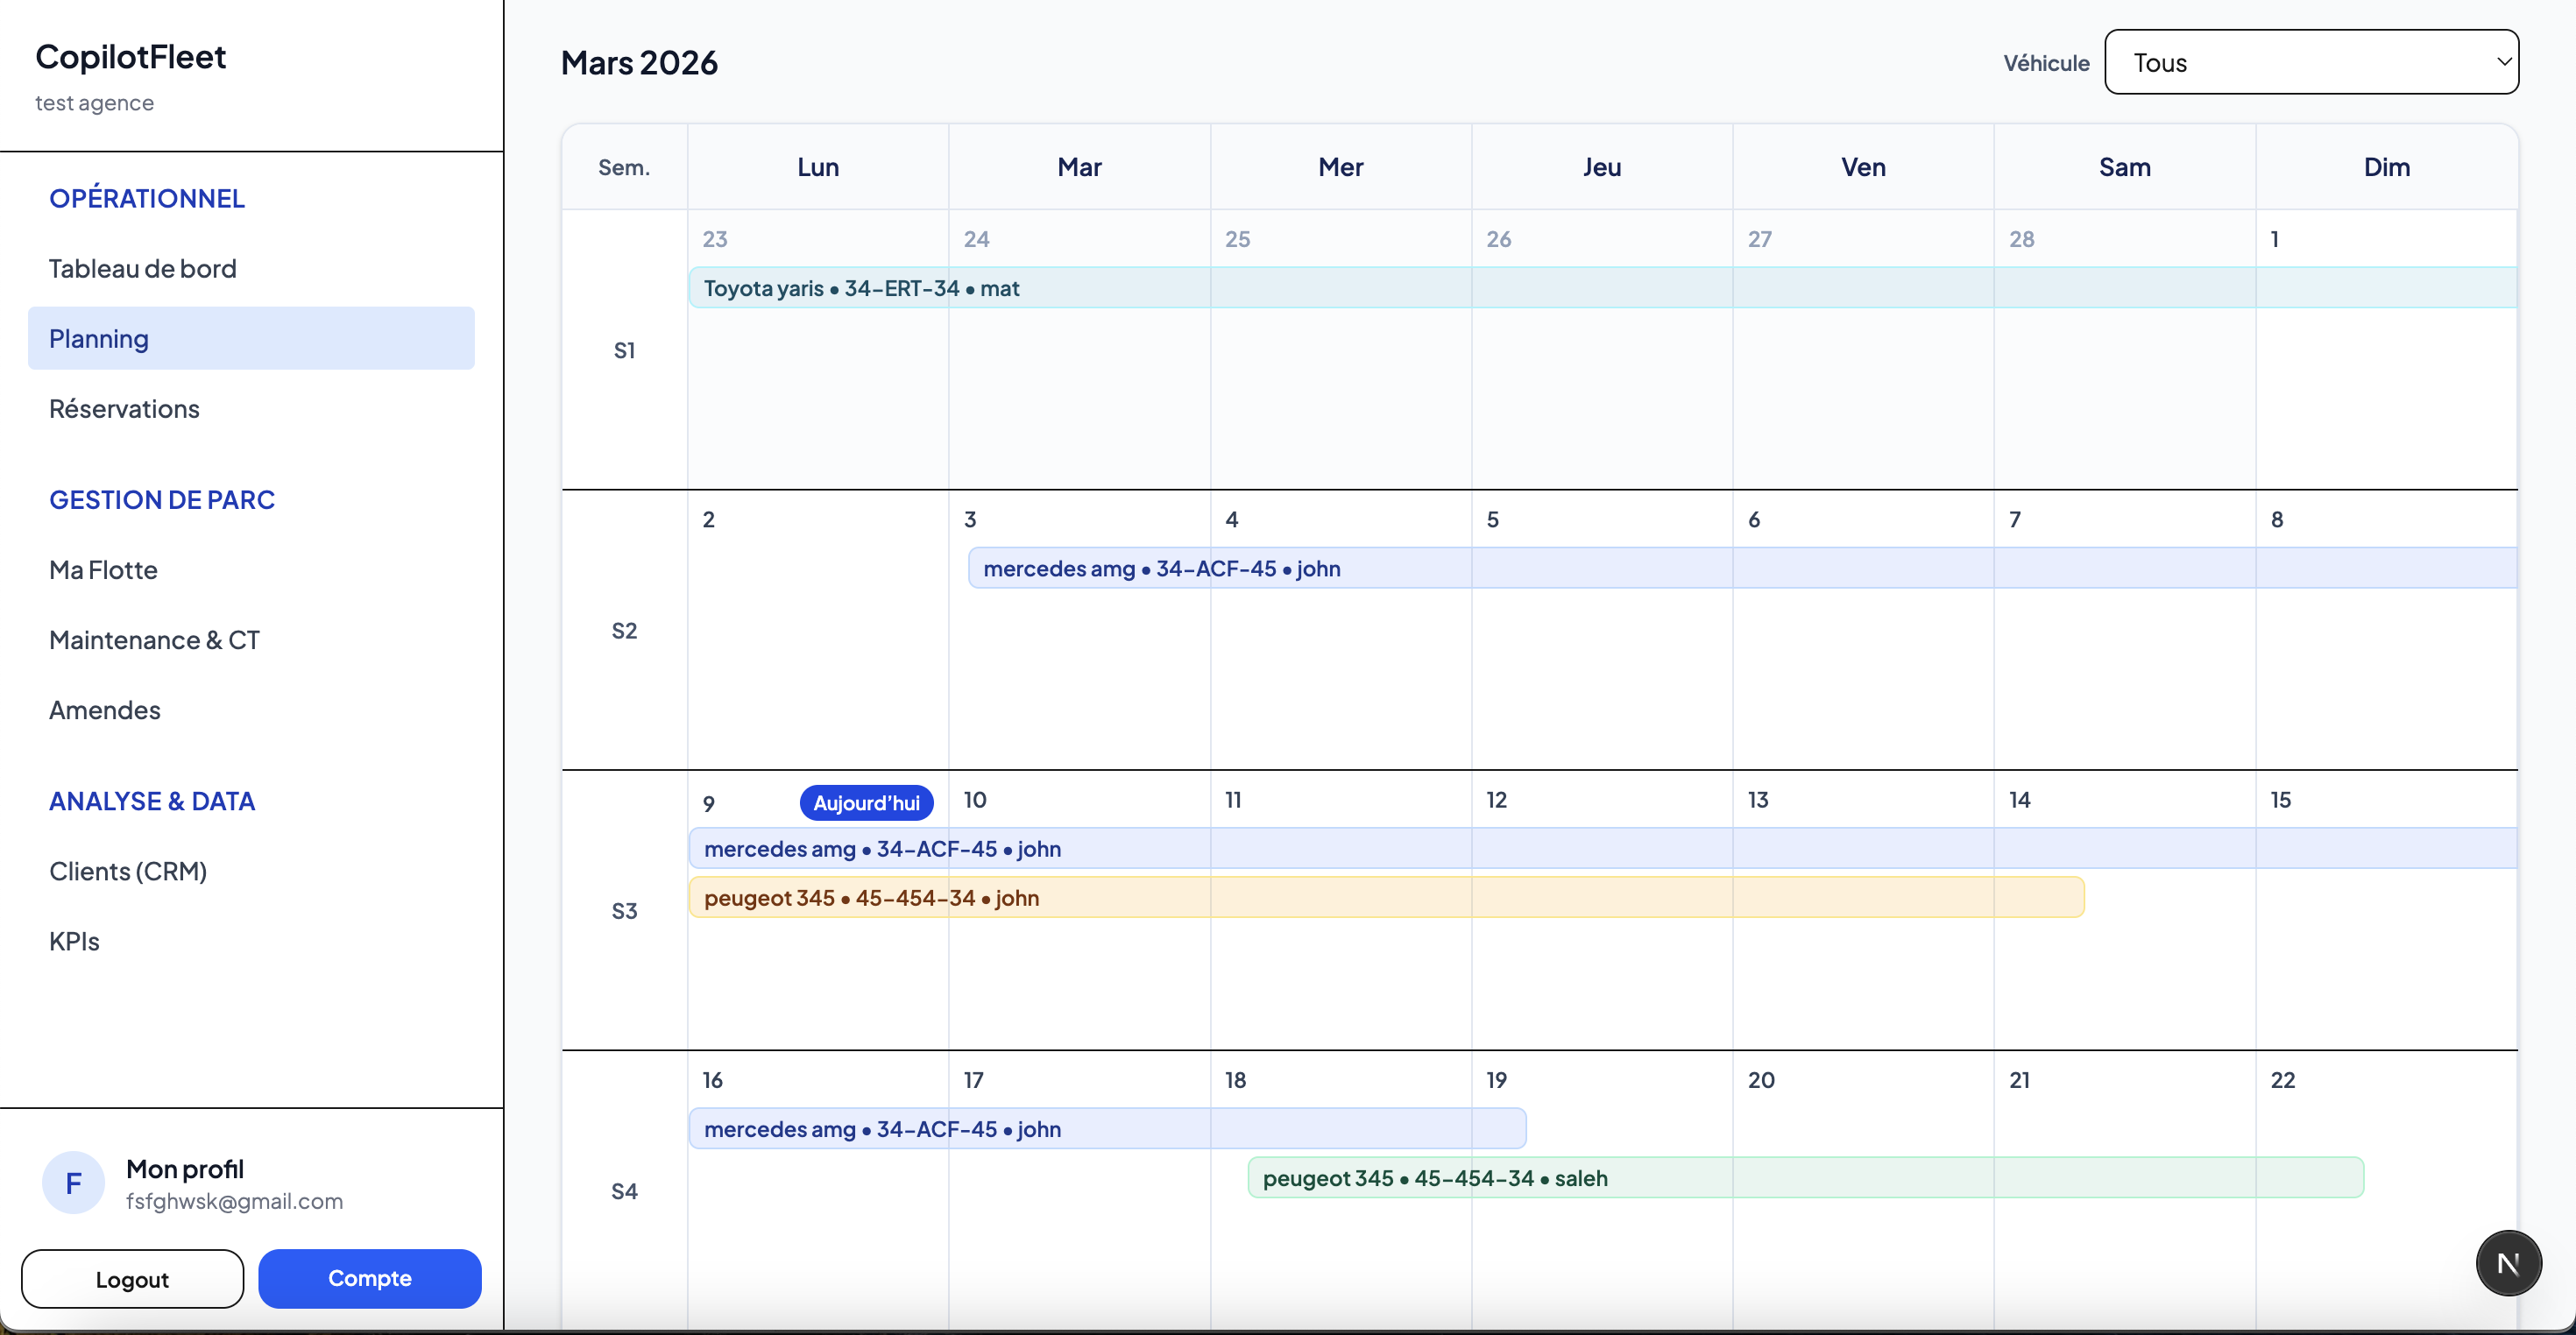Open the Compte button
The image size is (2576, 1335).
tap(369, 1279)
